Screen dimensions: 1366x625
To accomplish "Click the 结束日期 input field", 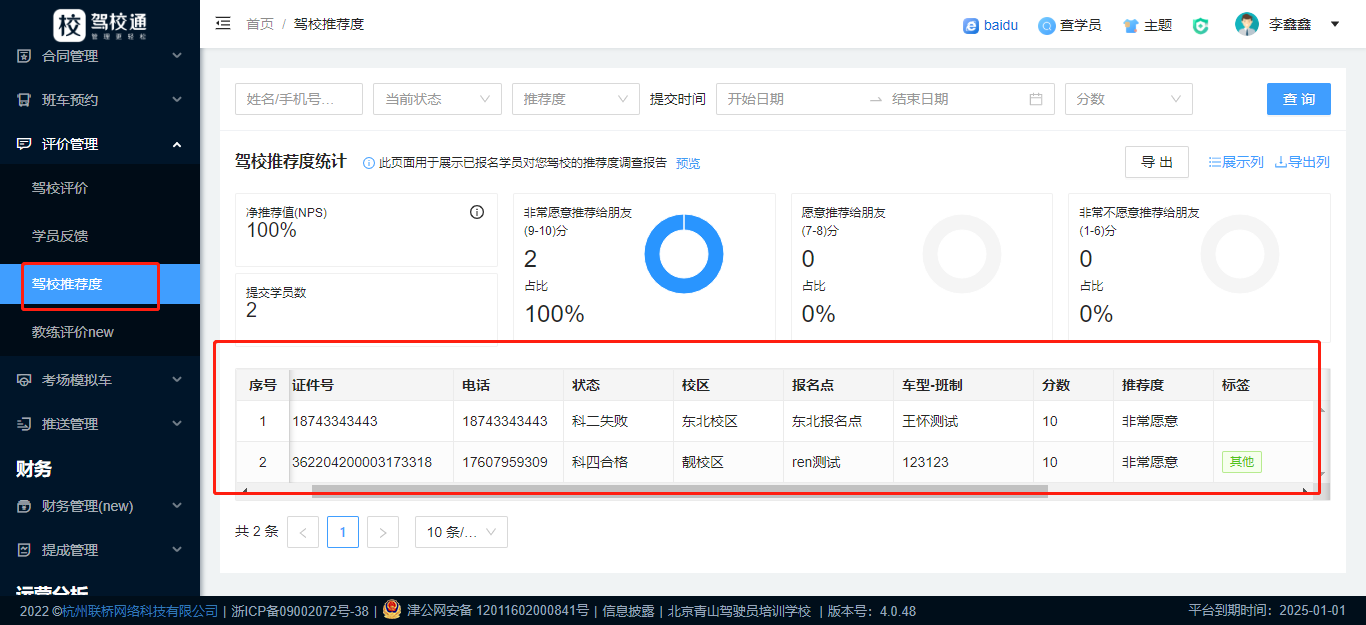I will pyautogui.click(x=955, y=99).
